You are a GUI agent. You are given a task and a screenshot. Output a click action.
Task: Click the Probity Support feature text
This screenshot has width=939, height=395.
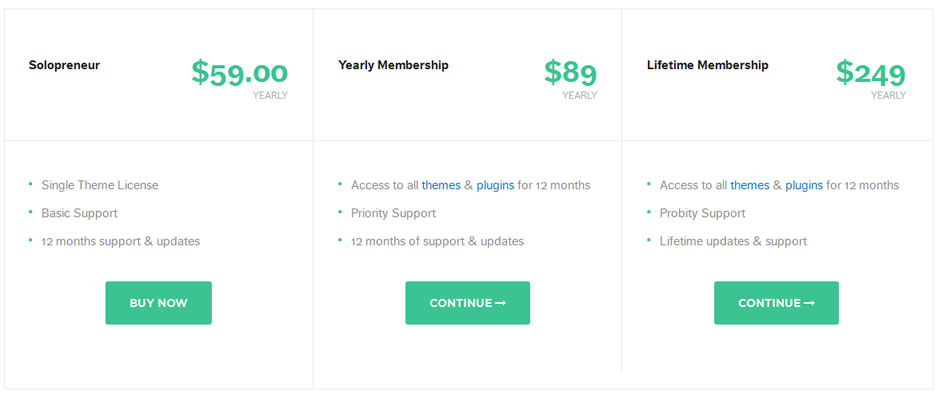click(x=702, y=213)
